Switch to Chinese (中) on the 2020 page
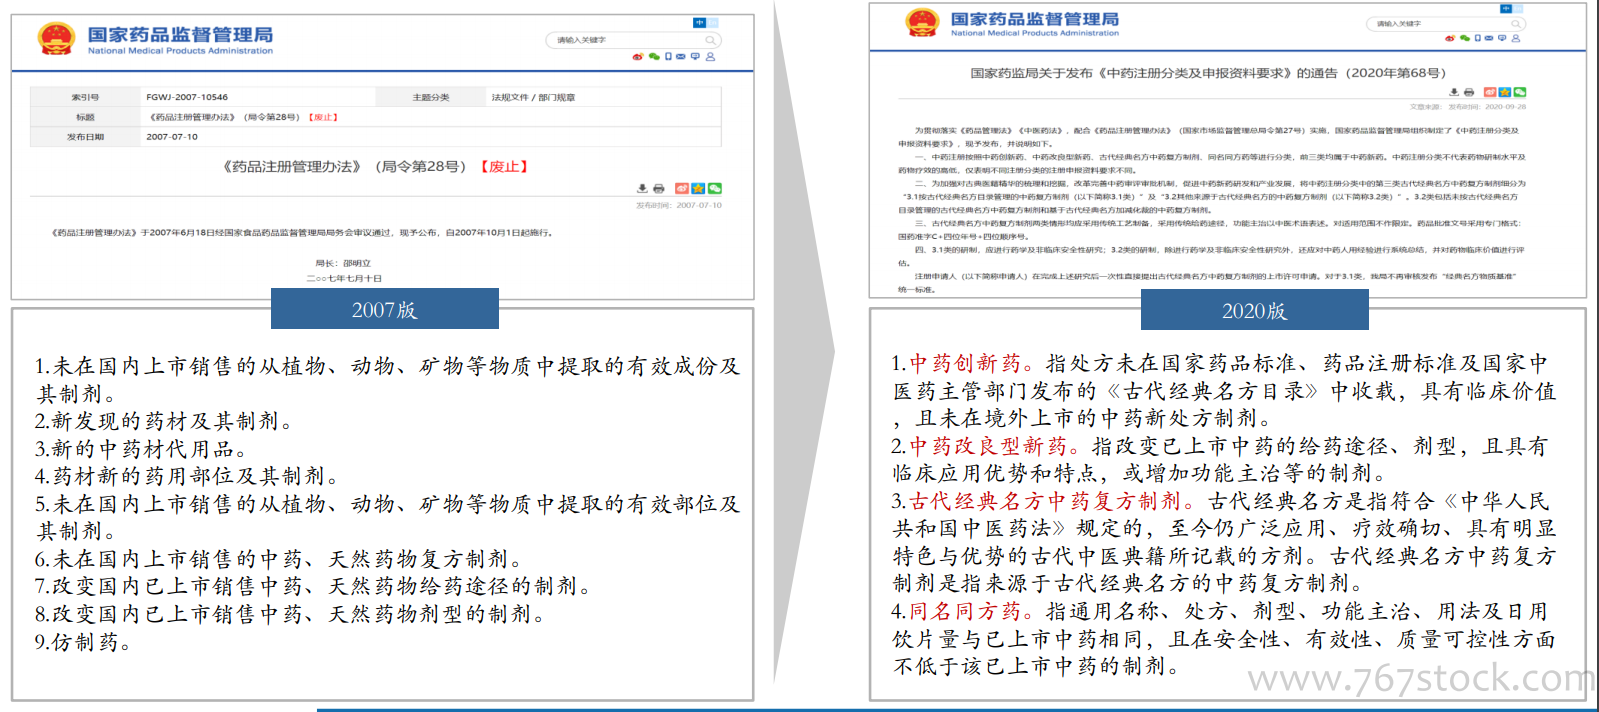The image size is (1599, 712). [1505, 8]
